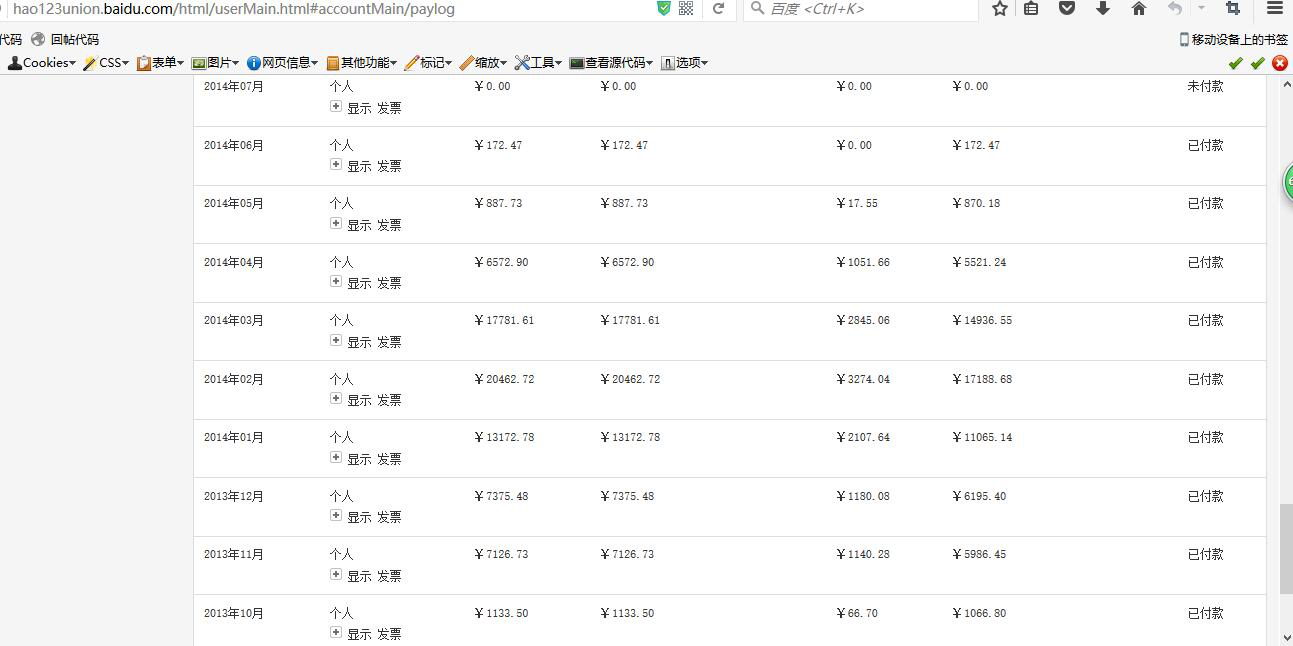Image resolution: width=1293 pixels, height=646 pixels.
Task: Click the QR code icon in address bar
Action: (686, 8)
